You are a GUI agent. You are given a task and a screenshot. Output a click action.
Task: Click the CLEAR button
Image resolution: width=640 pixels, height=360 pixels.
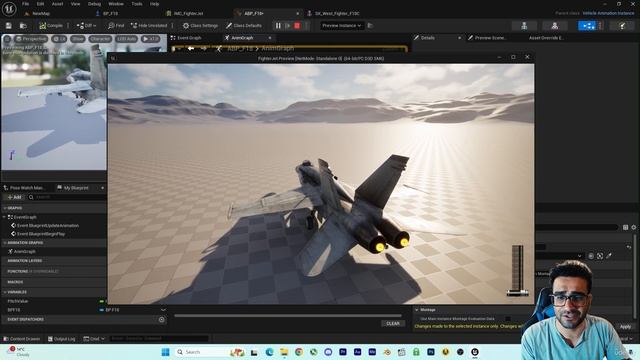[x=393, y=324]
